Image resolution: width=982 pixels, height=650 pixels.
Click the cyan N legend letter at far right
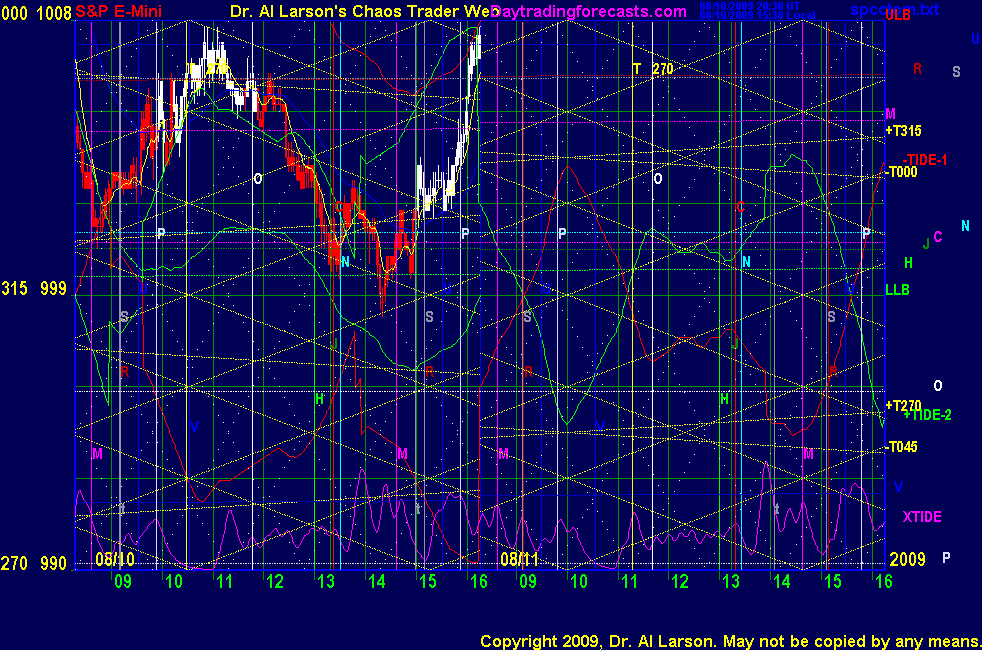tap(965, 226)
